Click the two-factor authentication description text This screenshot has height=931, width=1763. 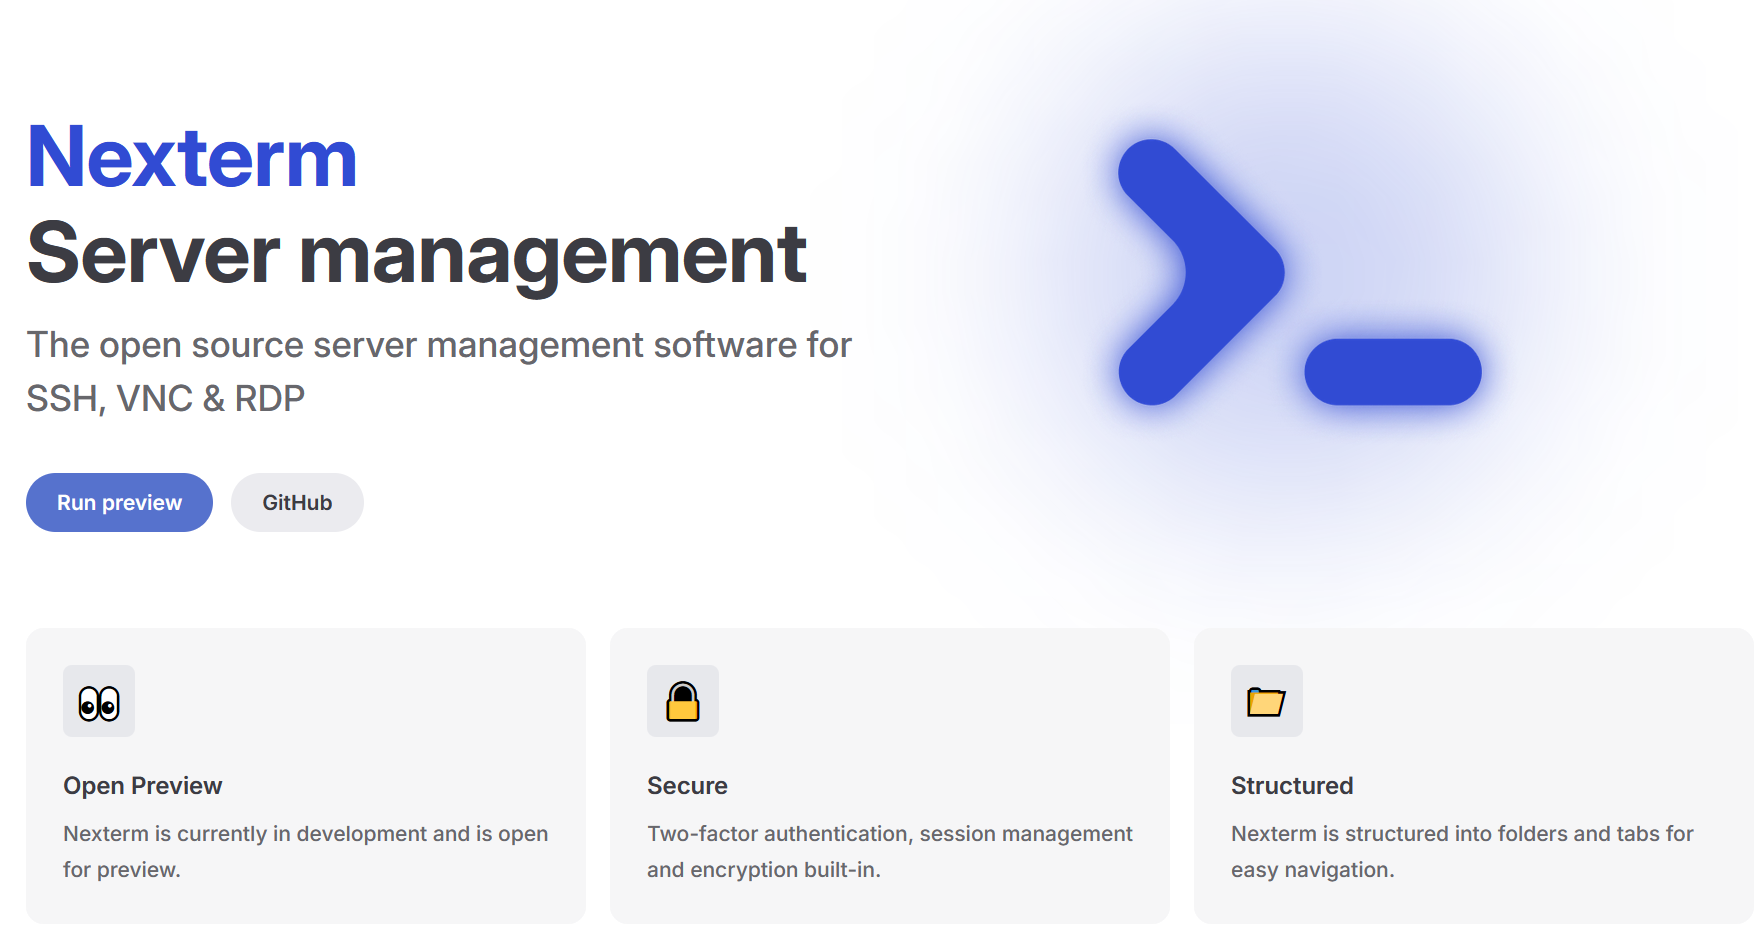point(889,851)
